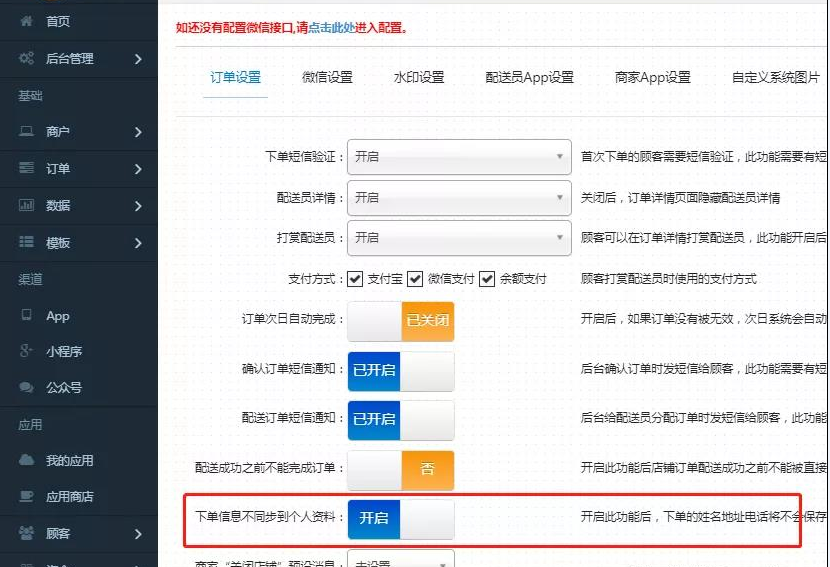Click the 点击此处 configuration link
Screen dimensions: 830x567
[x=331, y=28]
